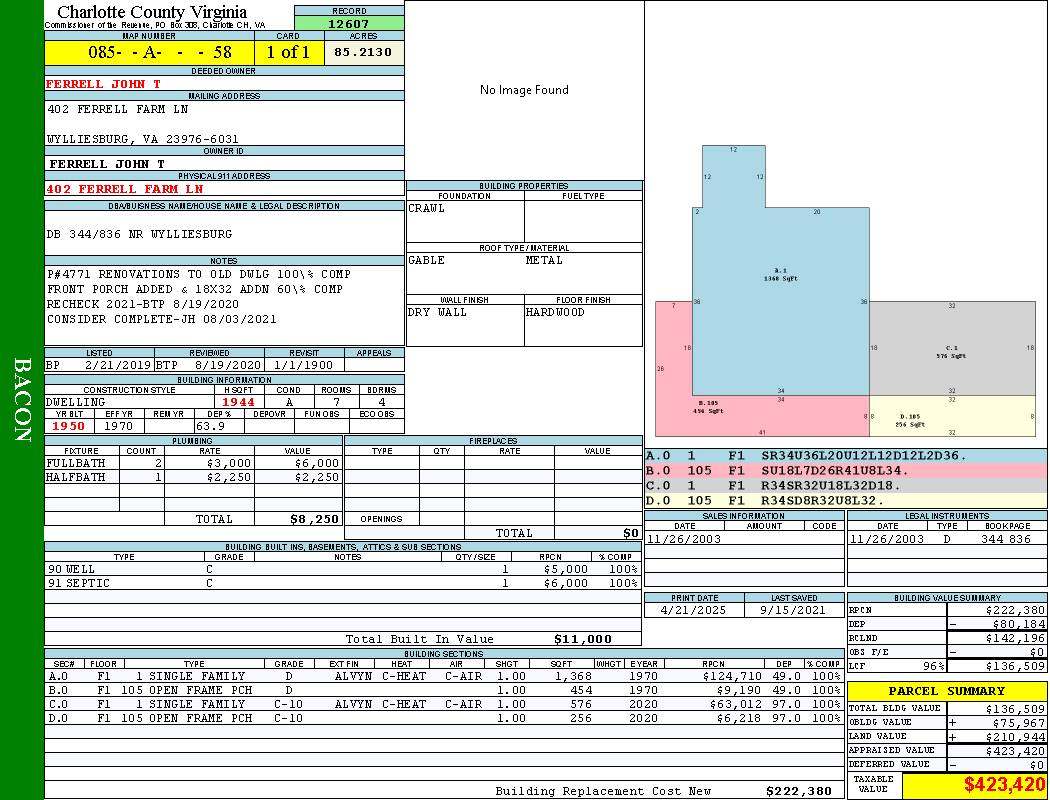Click print date 4/21/2025

pos(693,610)
